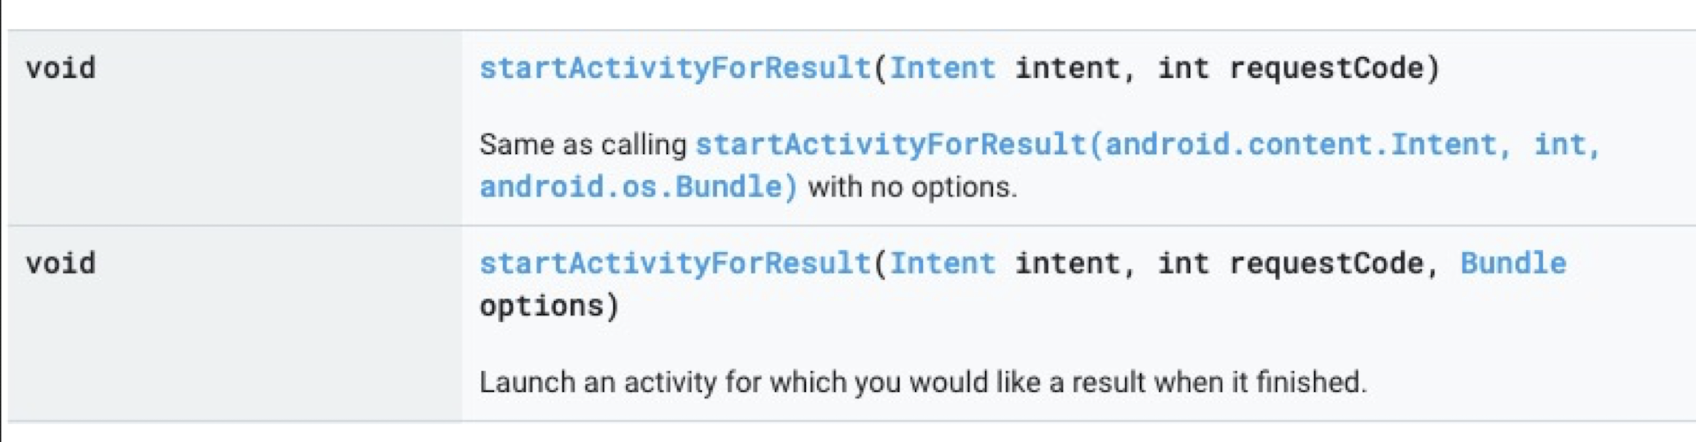Open the two-parameter startActivityForResult method link
This screenshot has height=442, width=1696.
pos(675,68)
